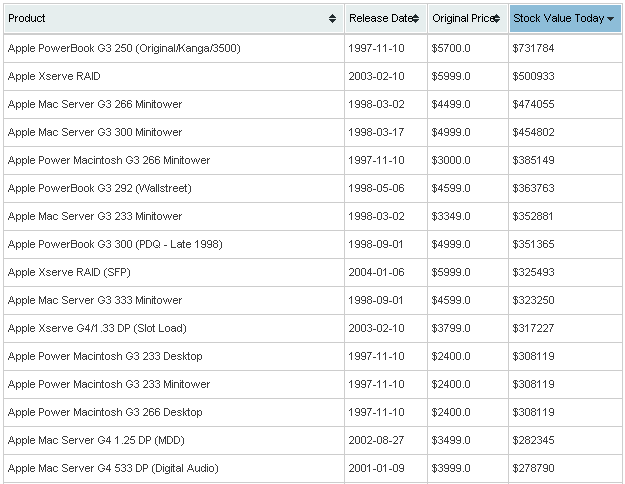The width and height of the screenshot is (625, 484).
Task: Select Apple PowerBook G3 300 (PDQ - Late 1998)
Action: [x=174, y=244]
